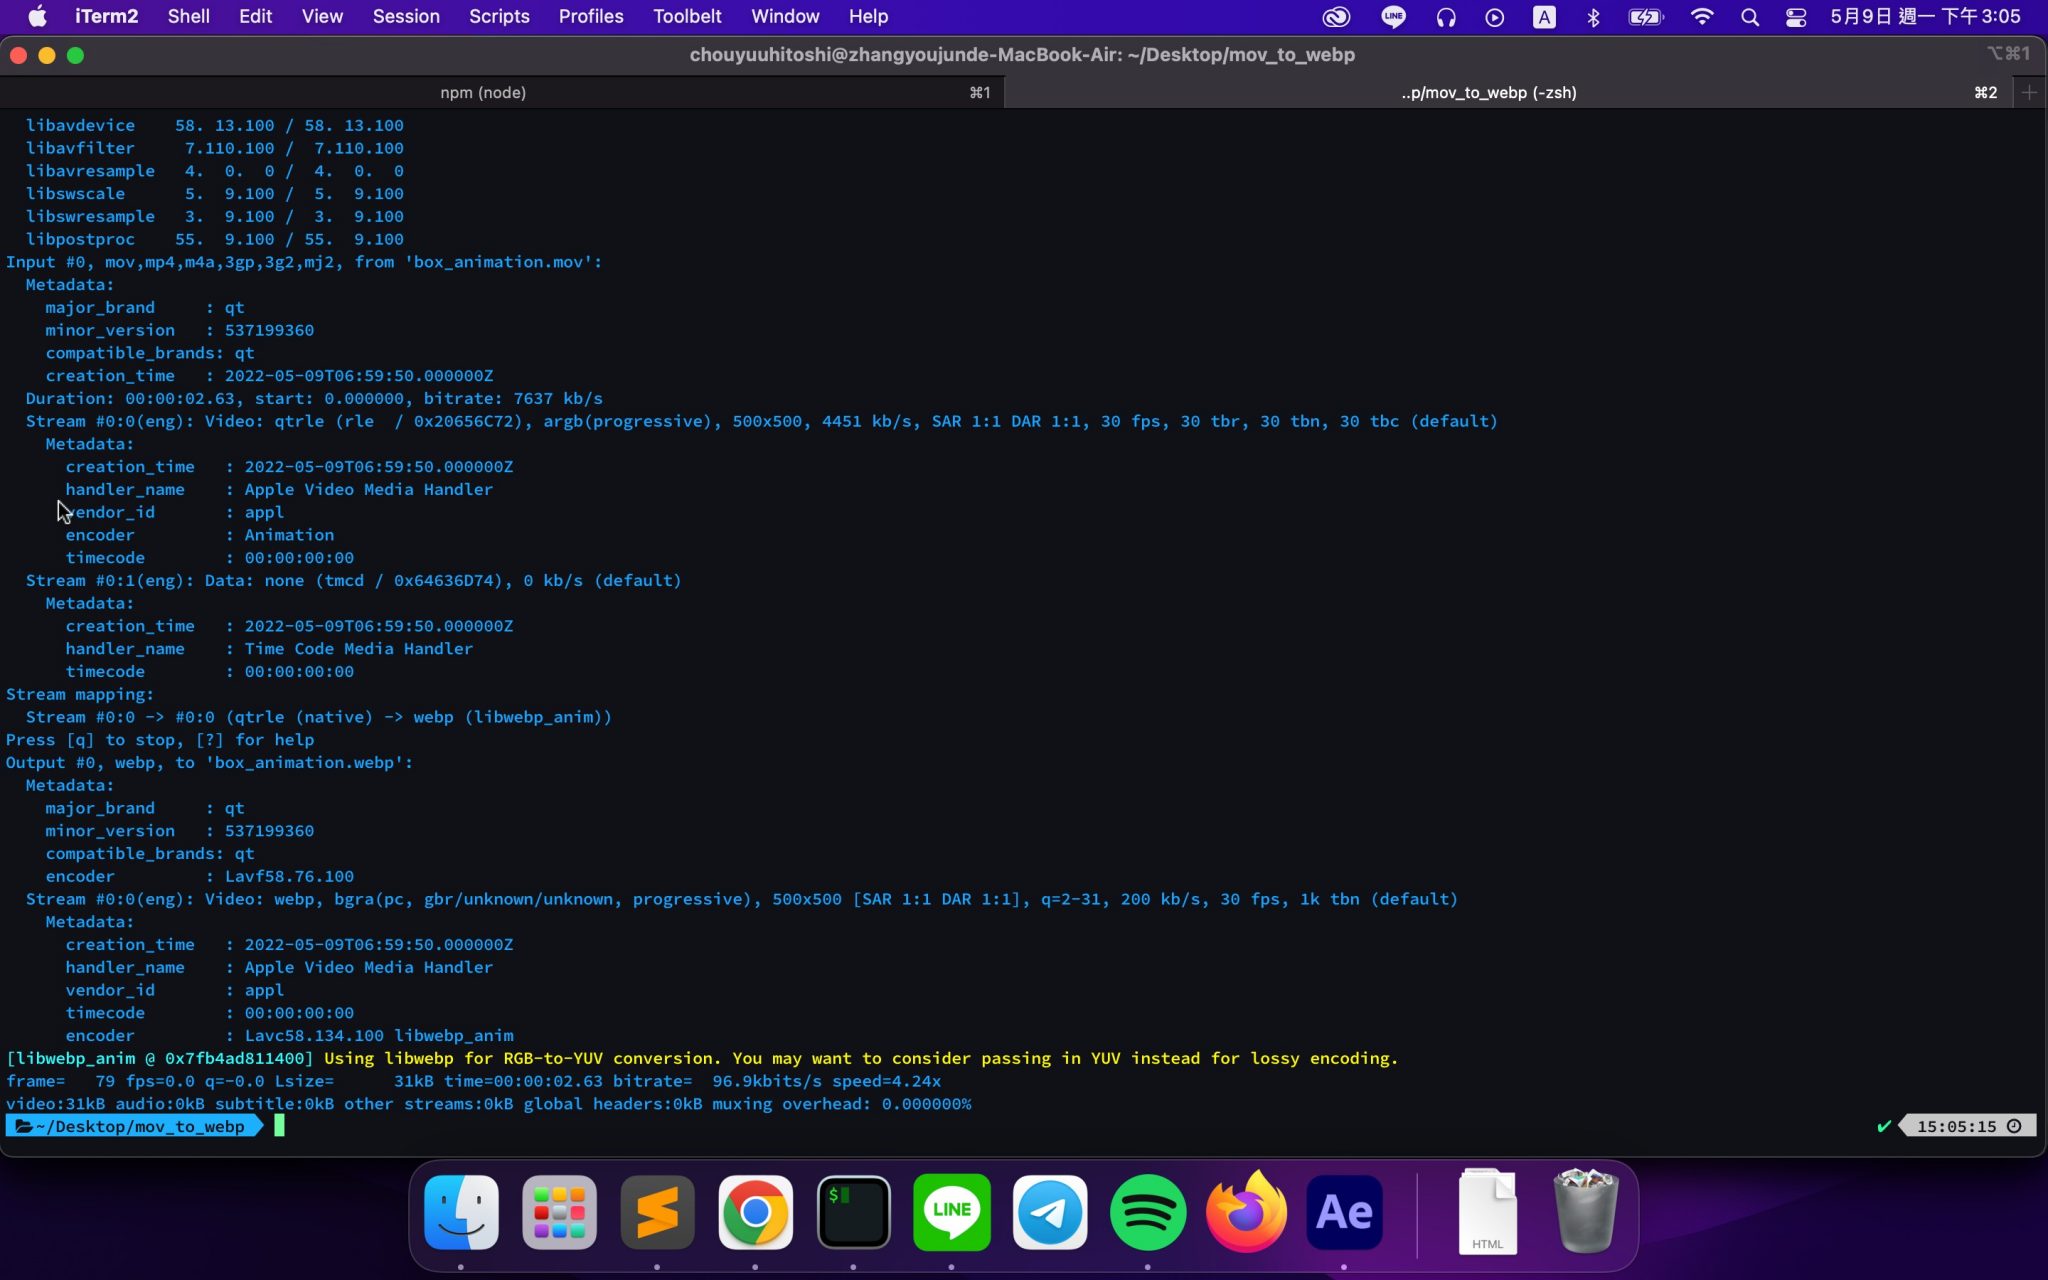The image size is (2048, 1280).
Task: Add a new tab with plus button
Action: click(x=2029, y=92)
